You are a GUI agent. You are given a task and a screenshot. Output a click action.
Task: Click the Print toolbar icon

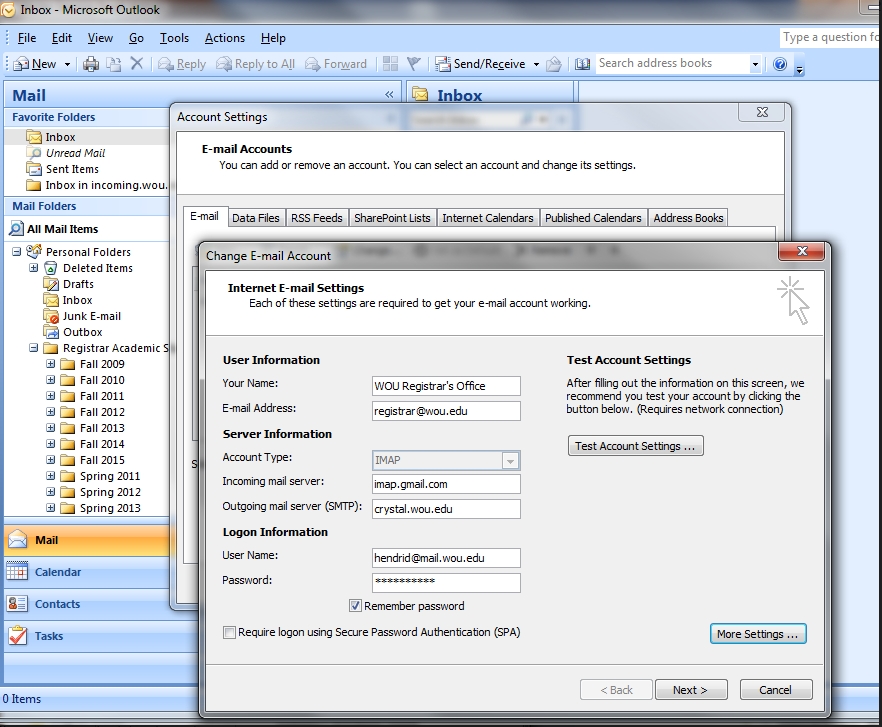91,64
